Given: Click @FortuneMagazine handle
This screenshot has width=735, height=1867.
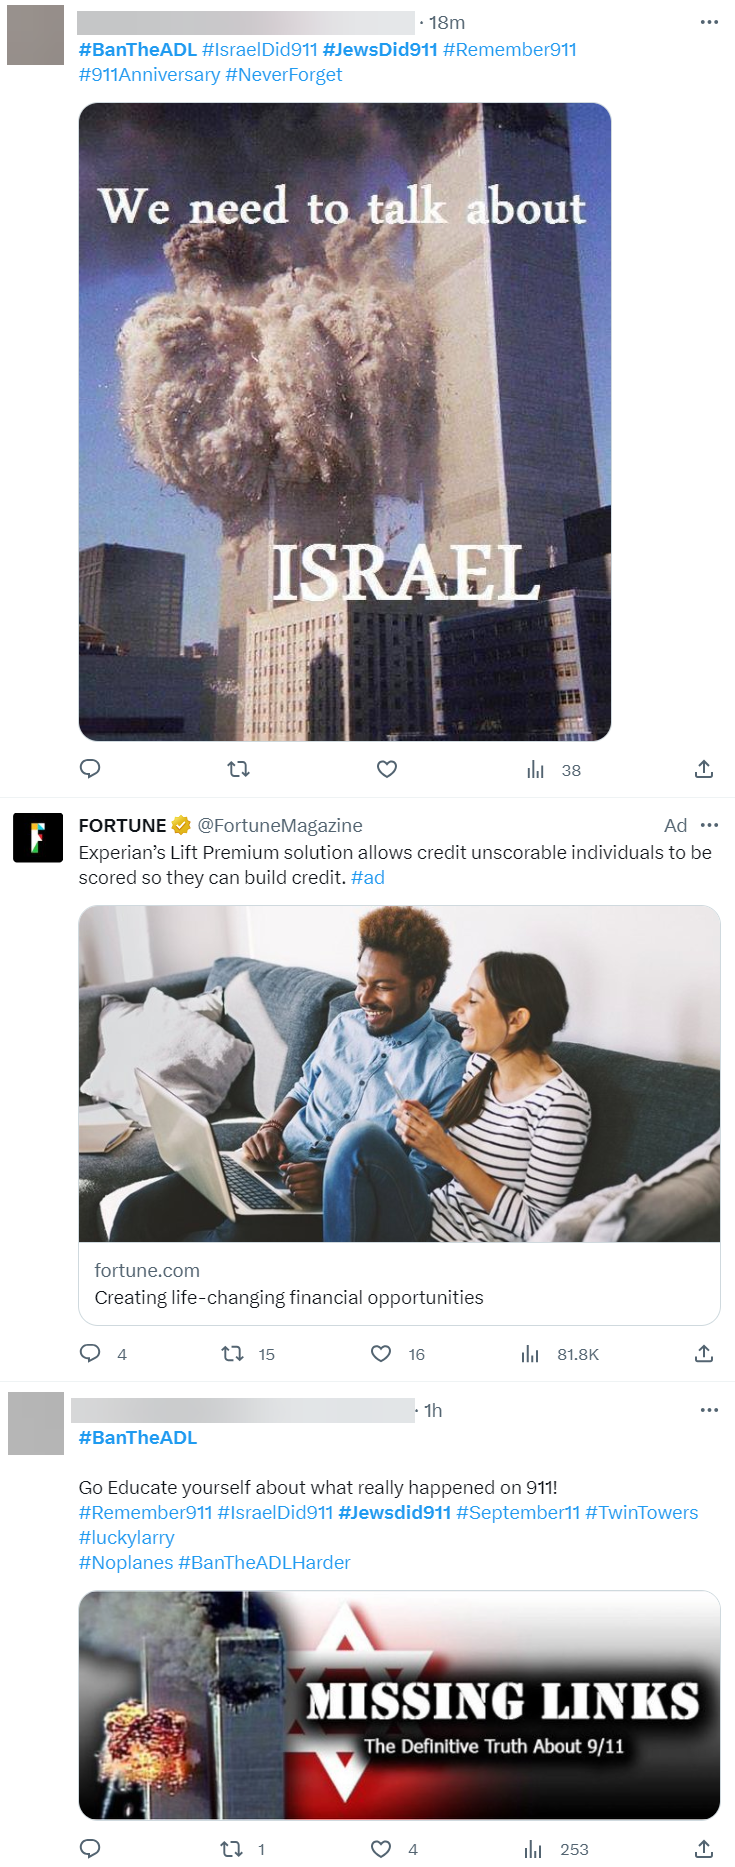Looking at the screenshot, I should click(280, 825).
